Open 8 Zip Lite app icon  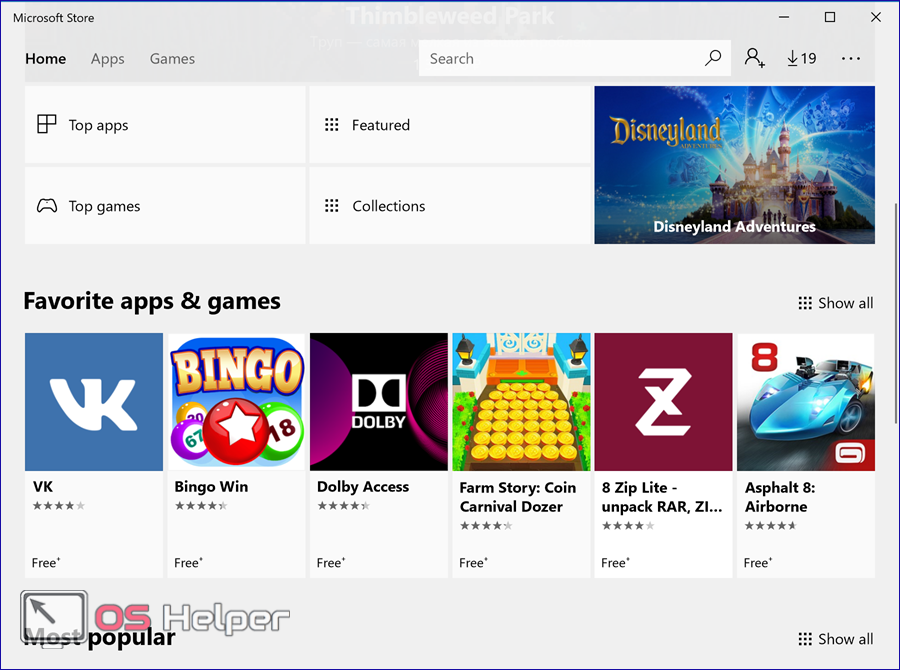tap(664, 402)
